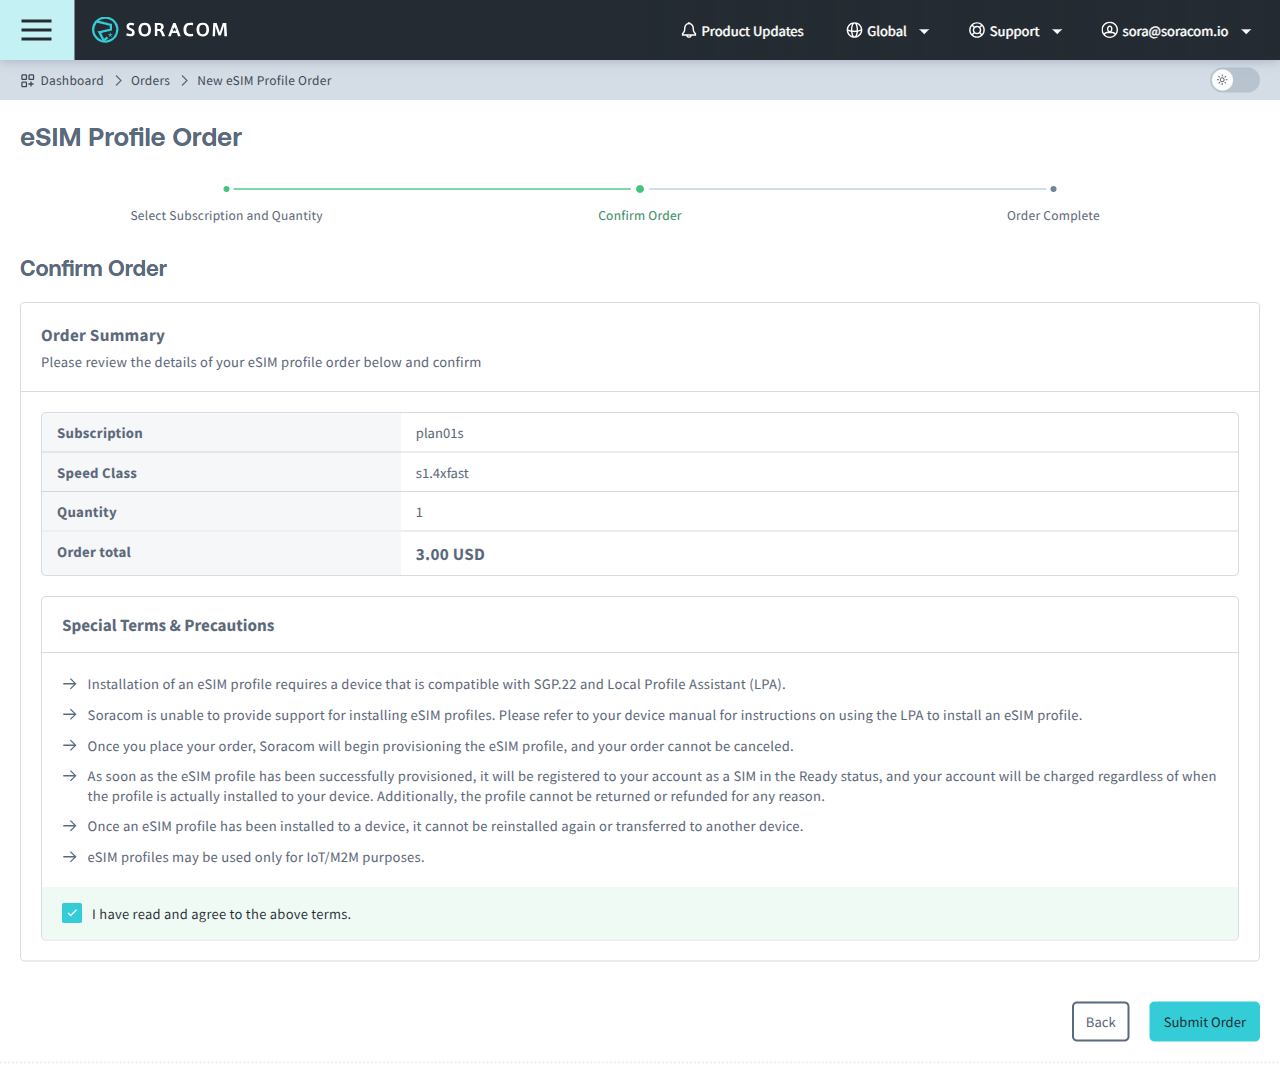1280x1074 pixels.
Task: Open the sora@soracom.io account dropdown
Action: pos(1177,30)
